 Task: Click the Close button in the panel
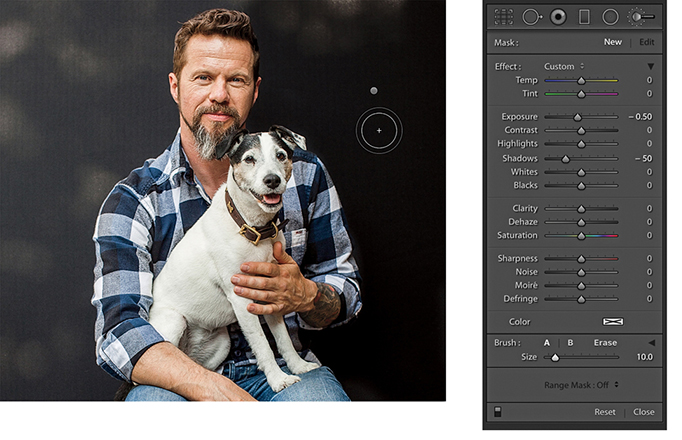[643, 412]
